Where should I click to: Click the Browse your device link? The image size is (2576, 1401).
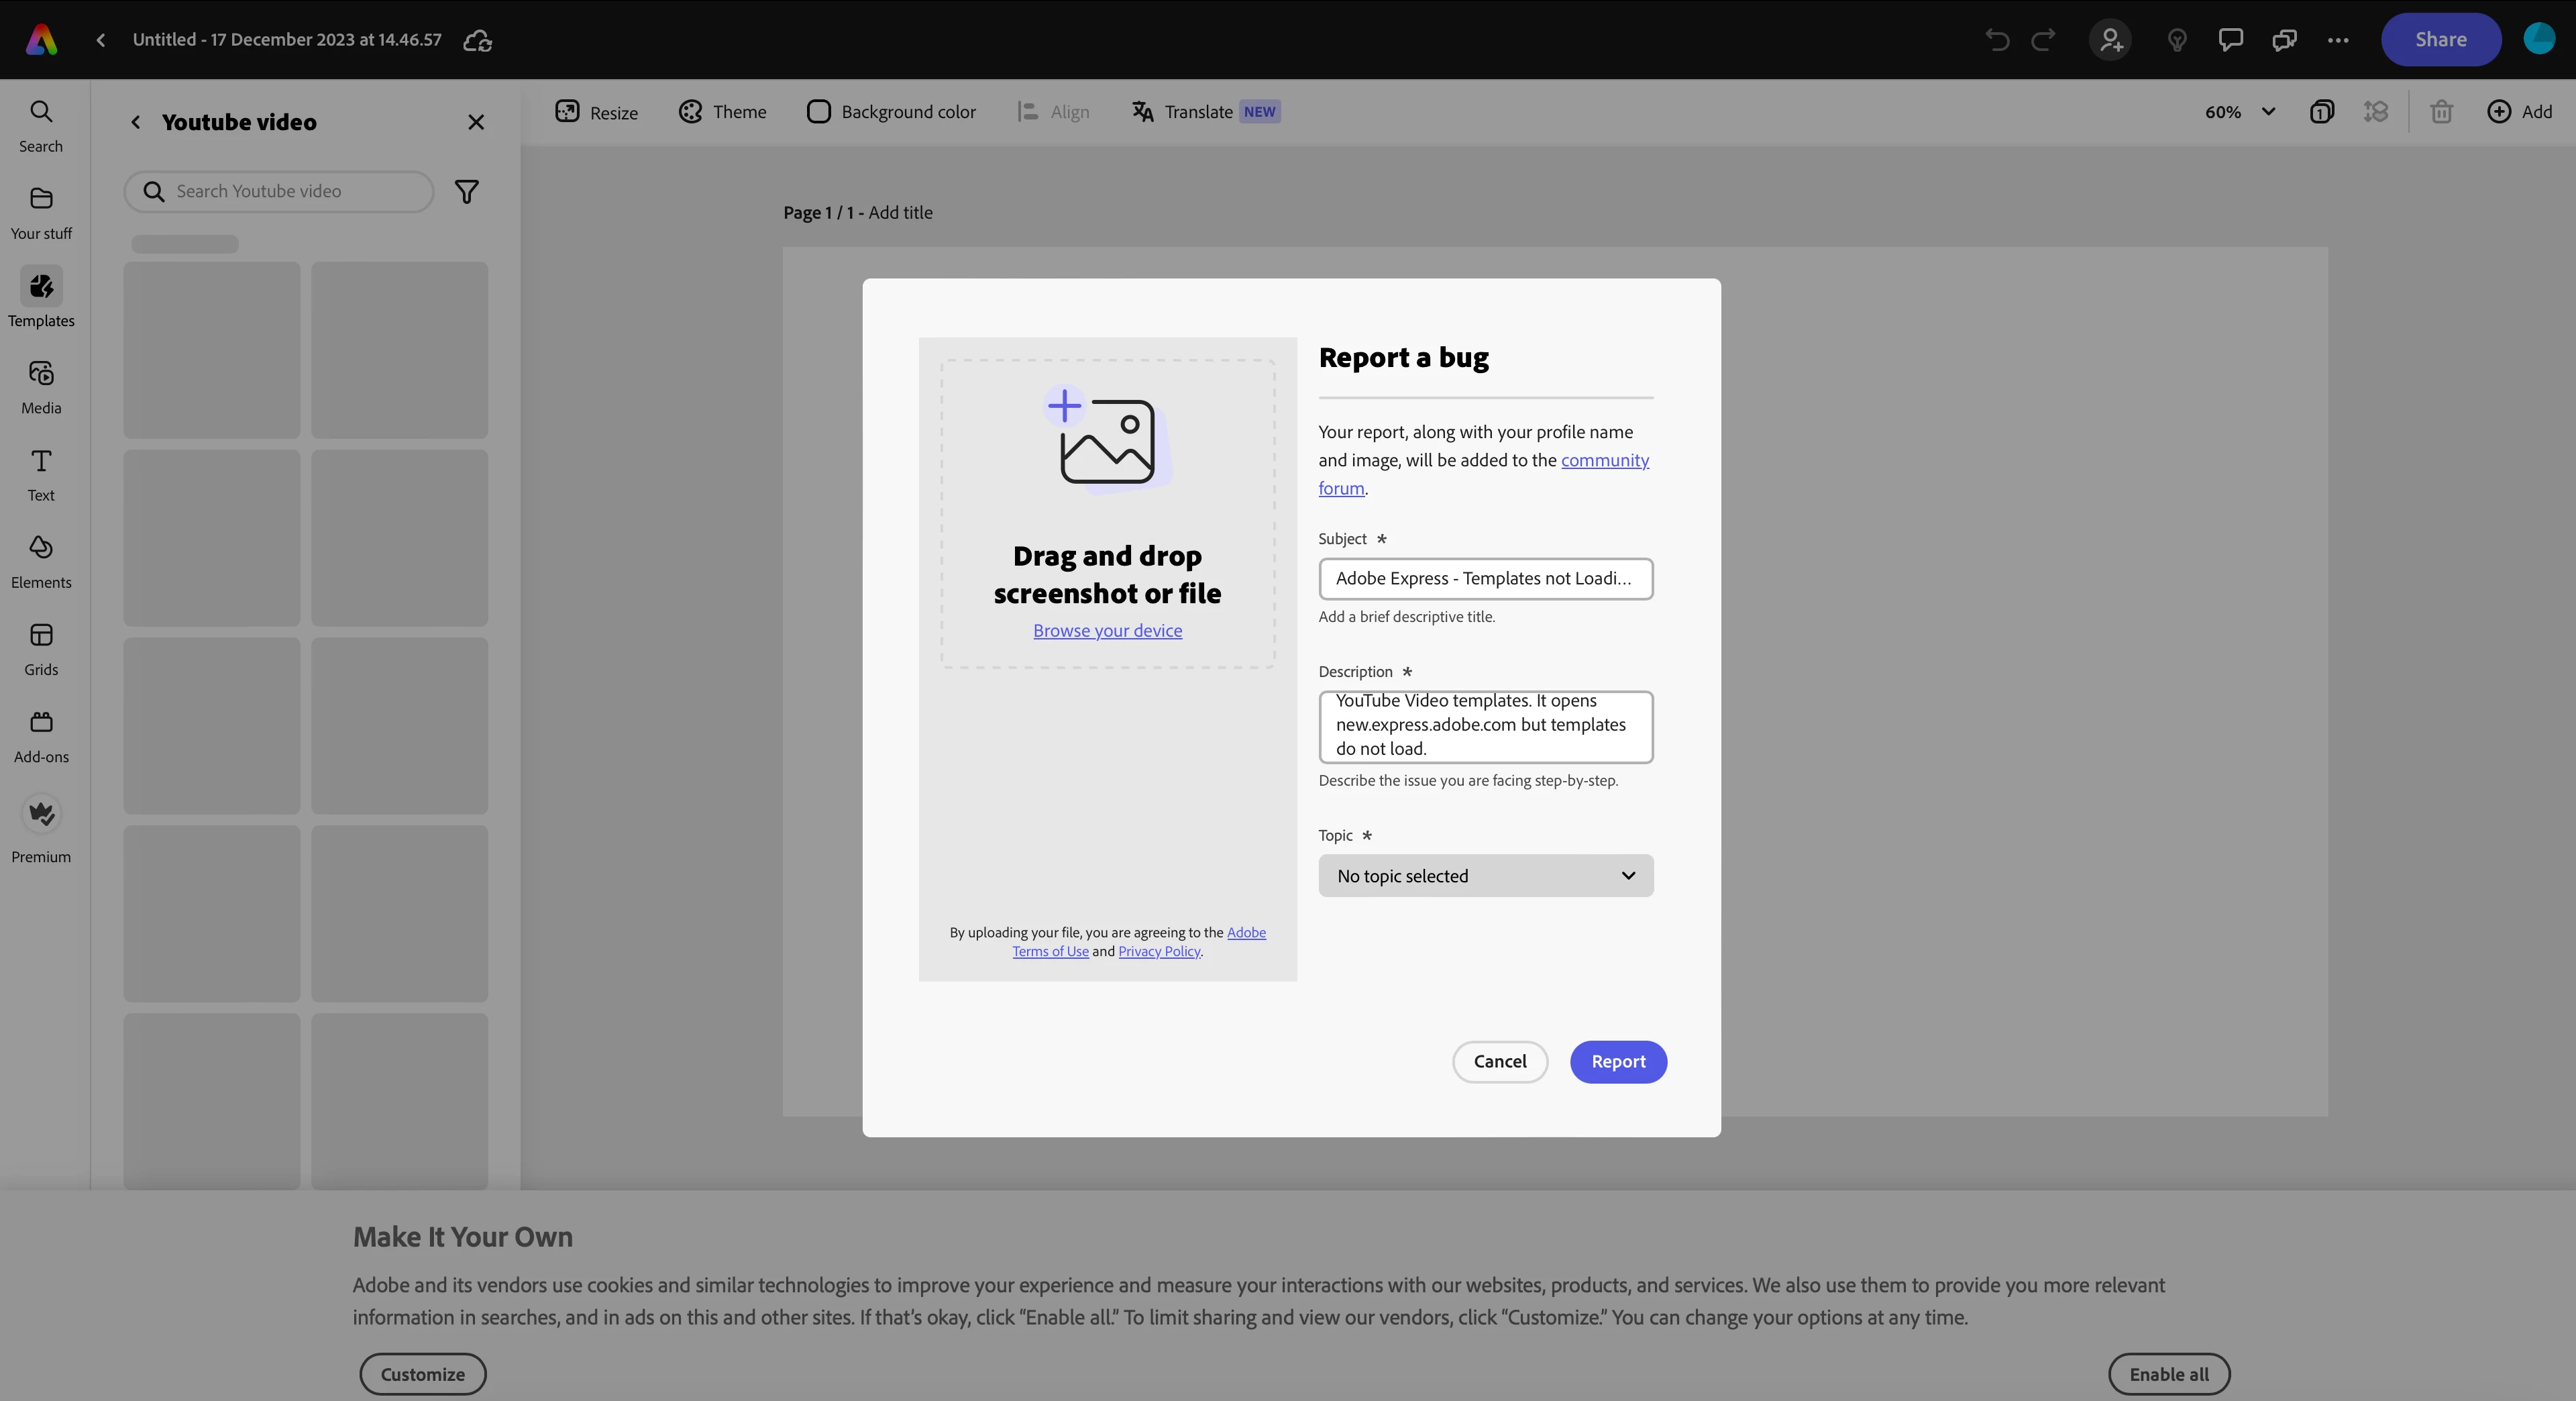1108,631
